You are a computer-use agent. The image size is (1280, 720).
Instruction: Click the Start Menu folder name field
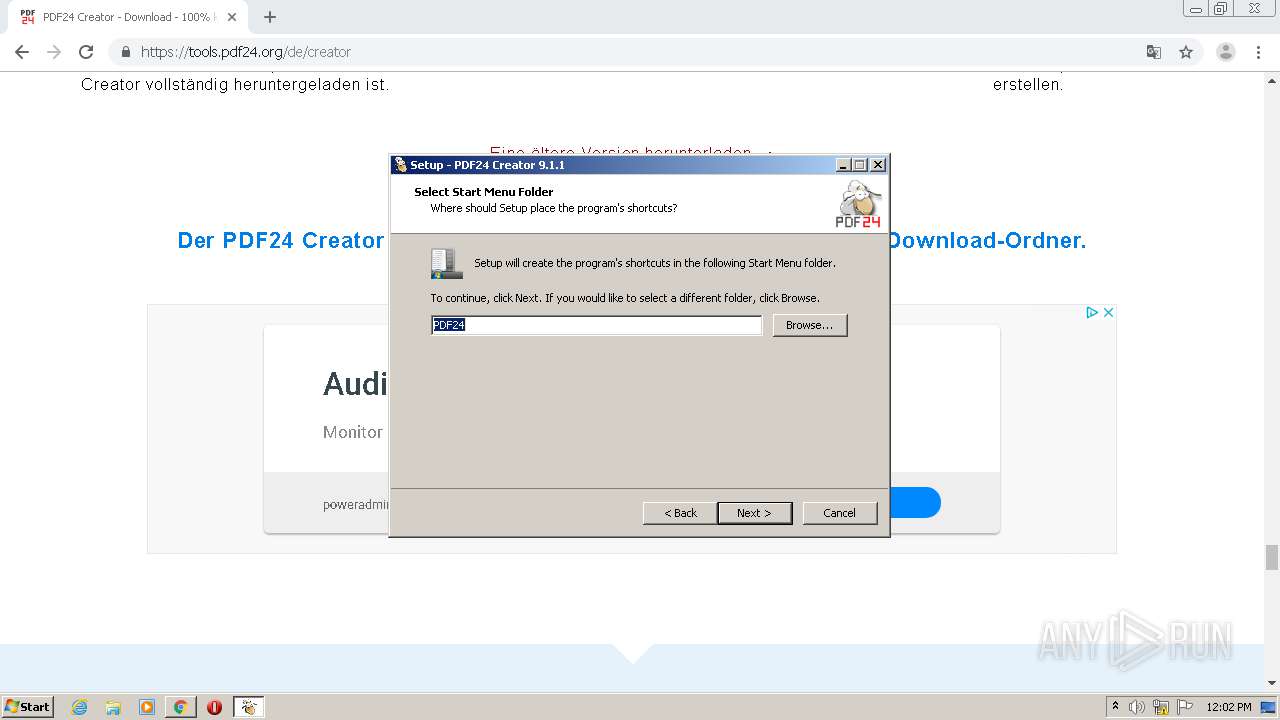[596, 325]
